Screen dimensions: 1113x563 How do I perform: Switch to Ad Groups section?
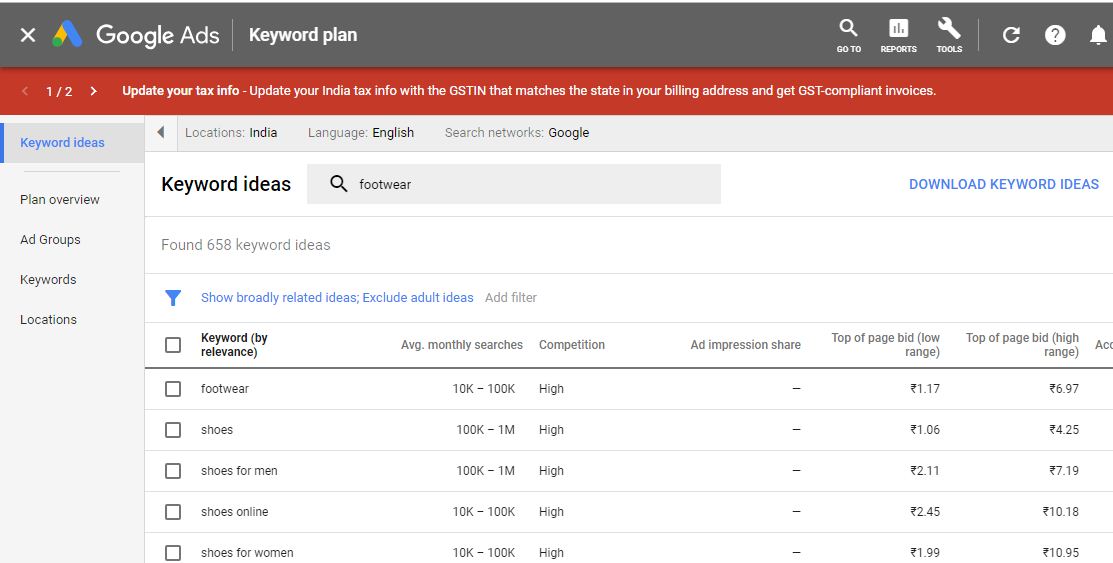50,240
